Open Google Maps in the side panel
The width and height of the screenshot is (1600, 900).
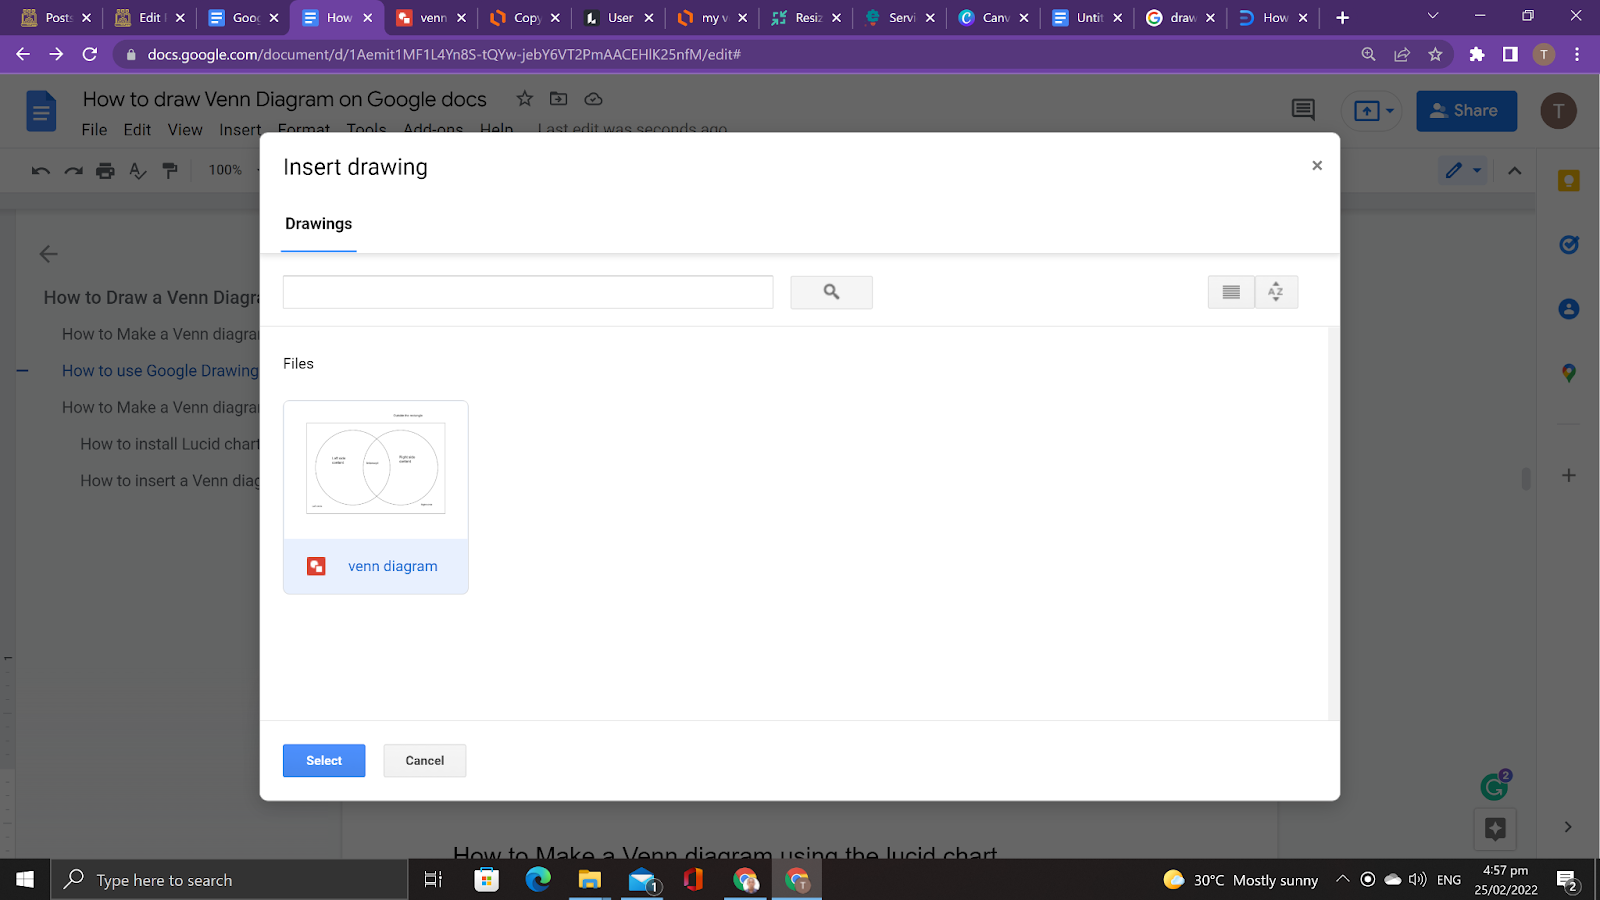point(1569,373)
